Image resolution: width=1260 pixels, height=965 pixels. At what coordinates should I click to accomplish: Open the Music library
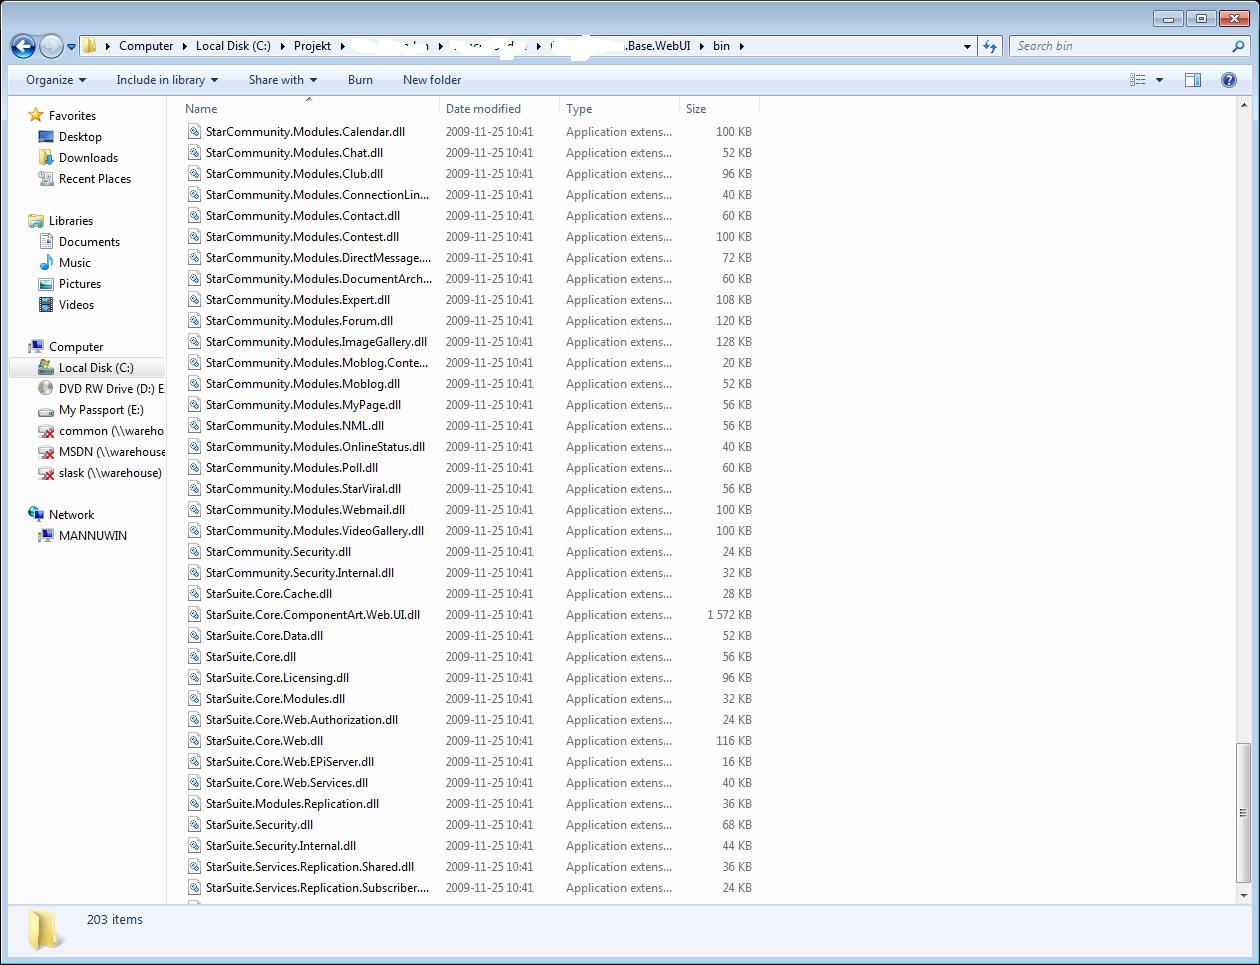74,263
